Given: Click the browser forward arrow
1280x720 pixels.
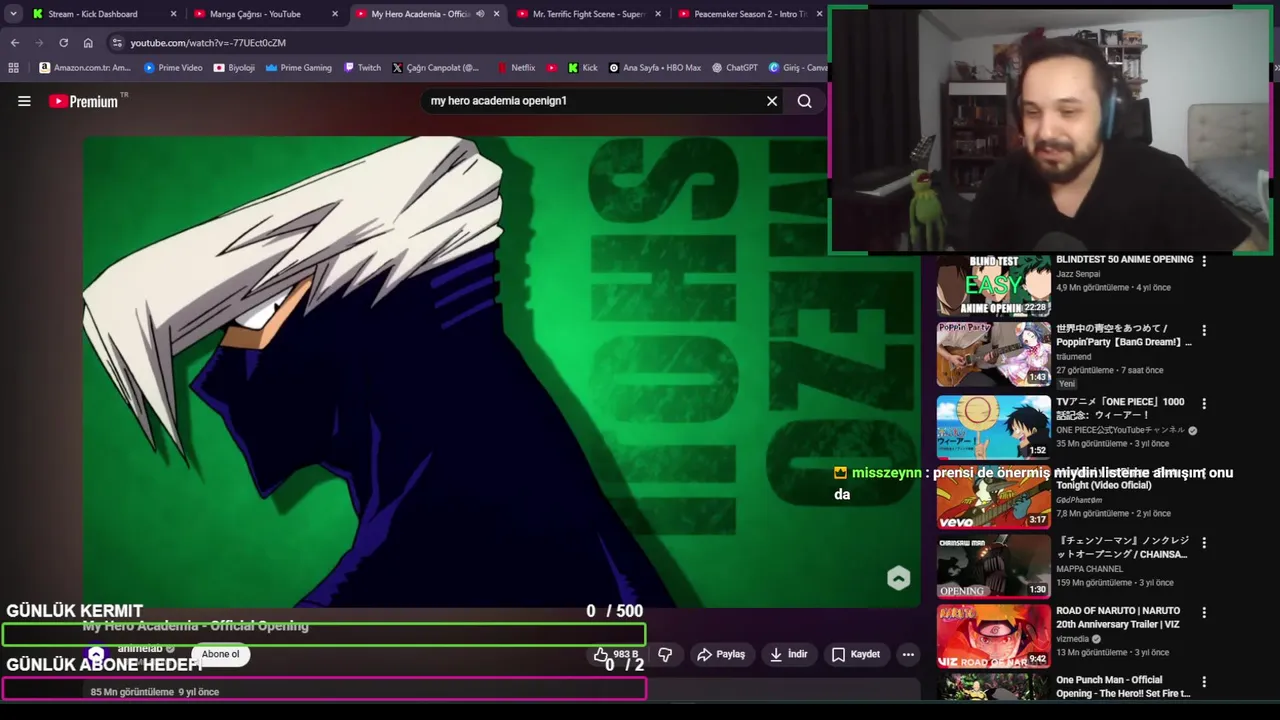Looking at the screenshot, I should point(39,43).
